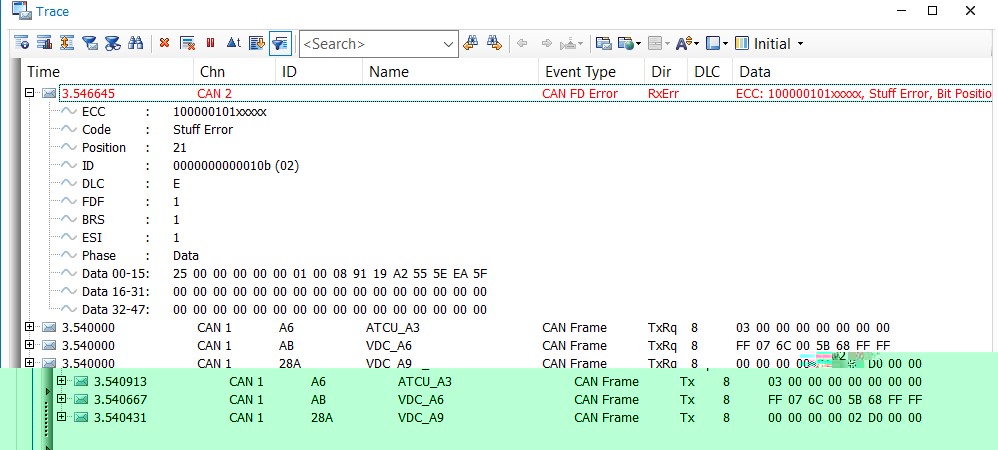This screenshot has height=450, width=998.
Task: Click the Name column header
Action: click(451, 72)
